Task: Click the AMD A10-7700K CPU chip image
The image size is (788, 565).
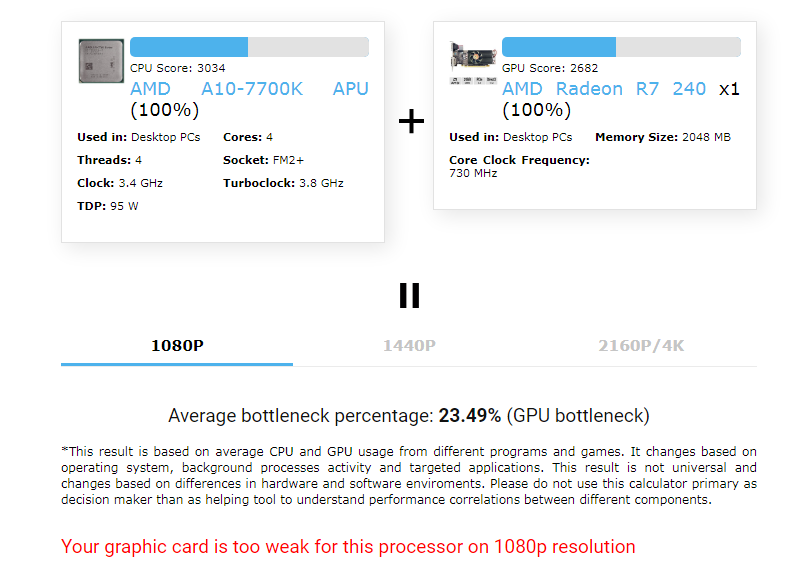Action: coord(101,61)
